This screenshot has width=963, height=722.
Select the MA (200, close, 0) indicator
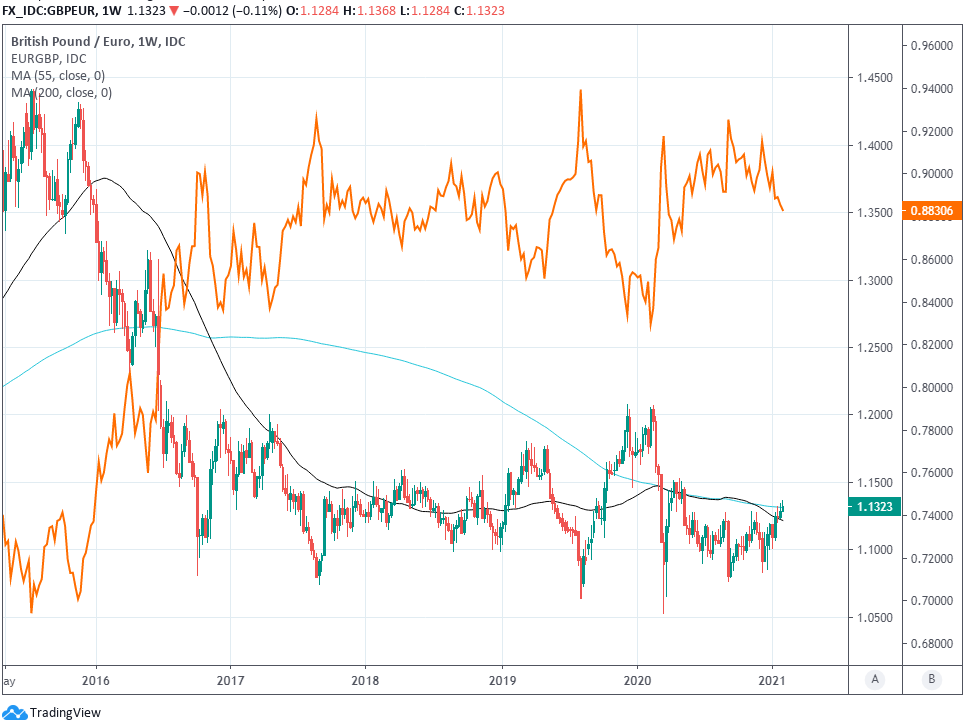62,93
